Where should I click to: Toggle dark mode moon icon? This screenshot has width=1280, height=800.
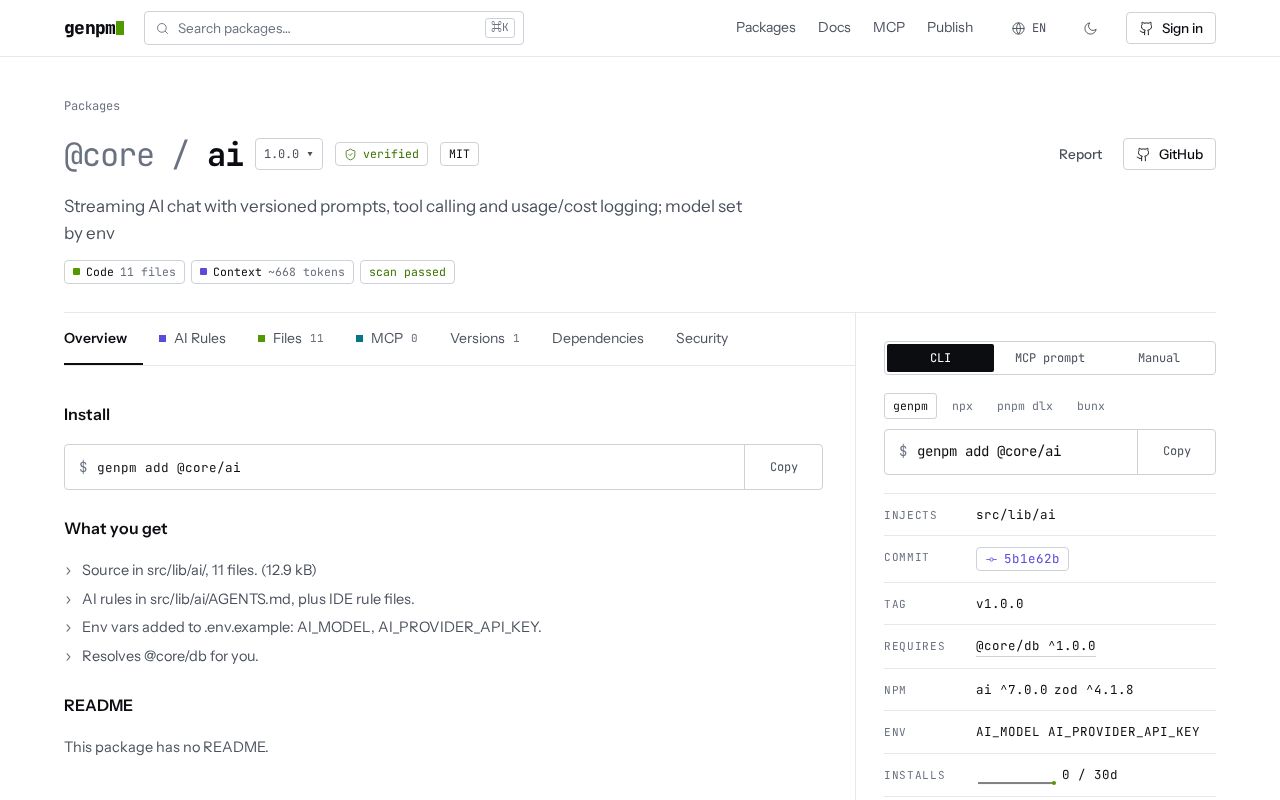click(x=1090, y=28)
